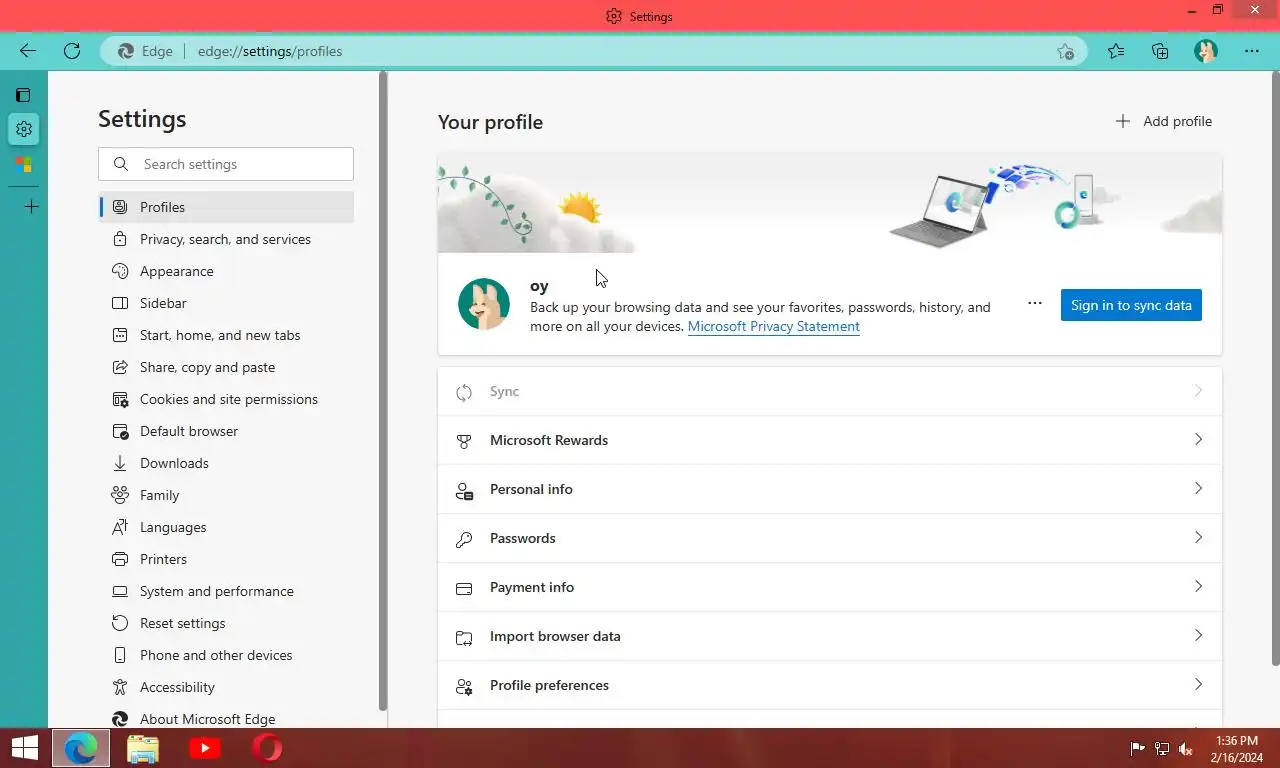Click the Microsoft Rewards trophy icon

click(x=464, y=441)
